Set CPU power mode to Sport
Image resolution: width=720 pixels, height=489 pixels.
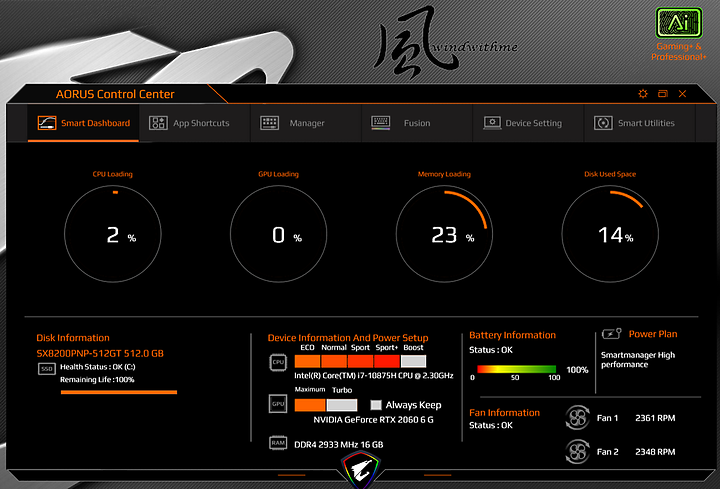pyautogui.click(x=360, y=361)
